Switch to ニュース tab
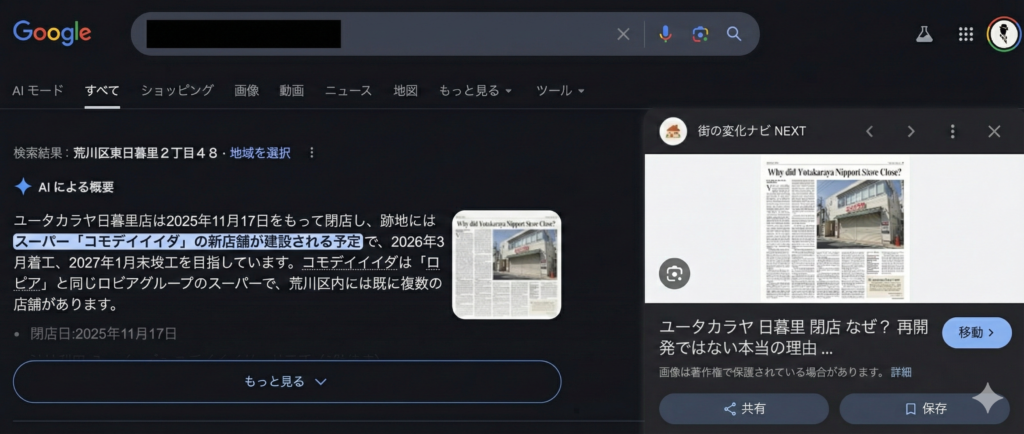1024x434 pixels. [x=349, y=90]
